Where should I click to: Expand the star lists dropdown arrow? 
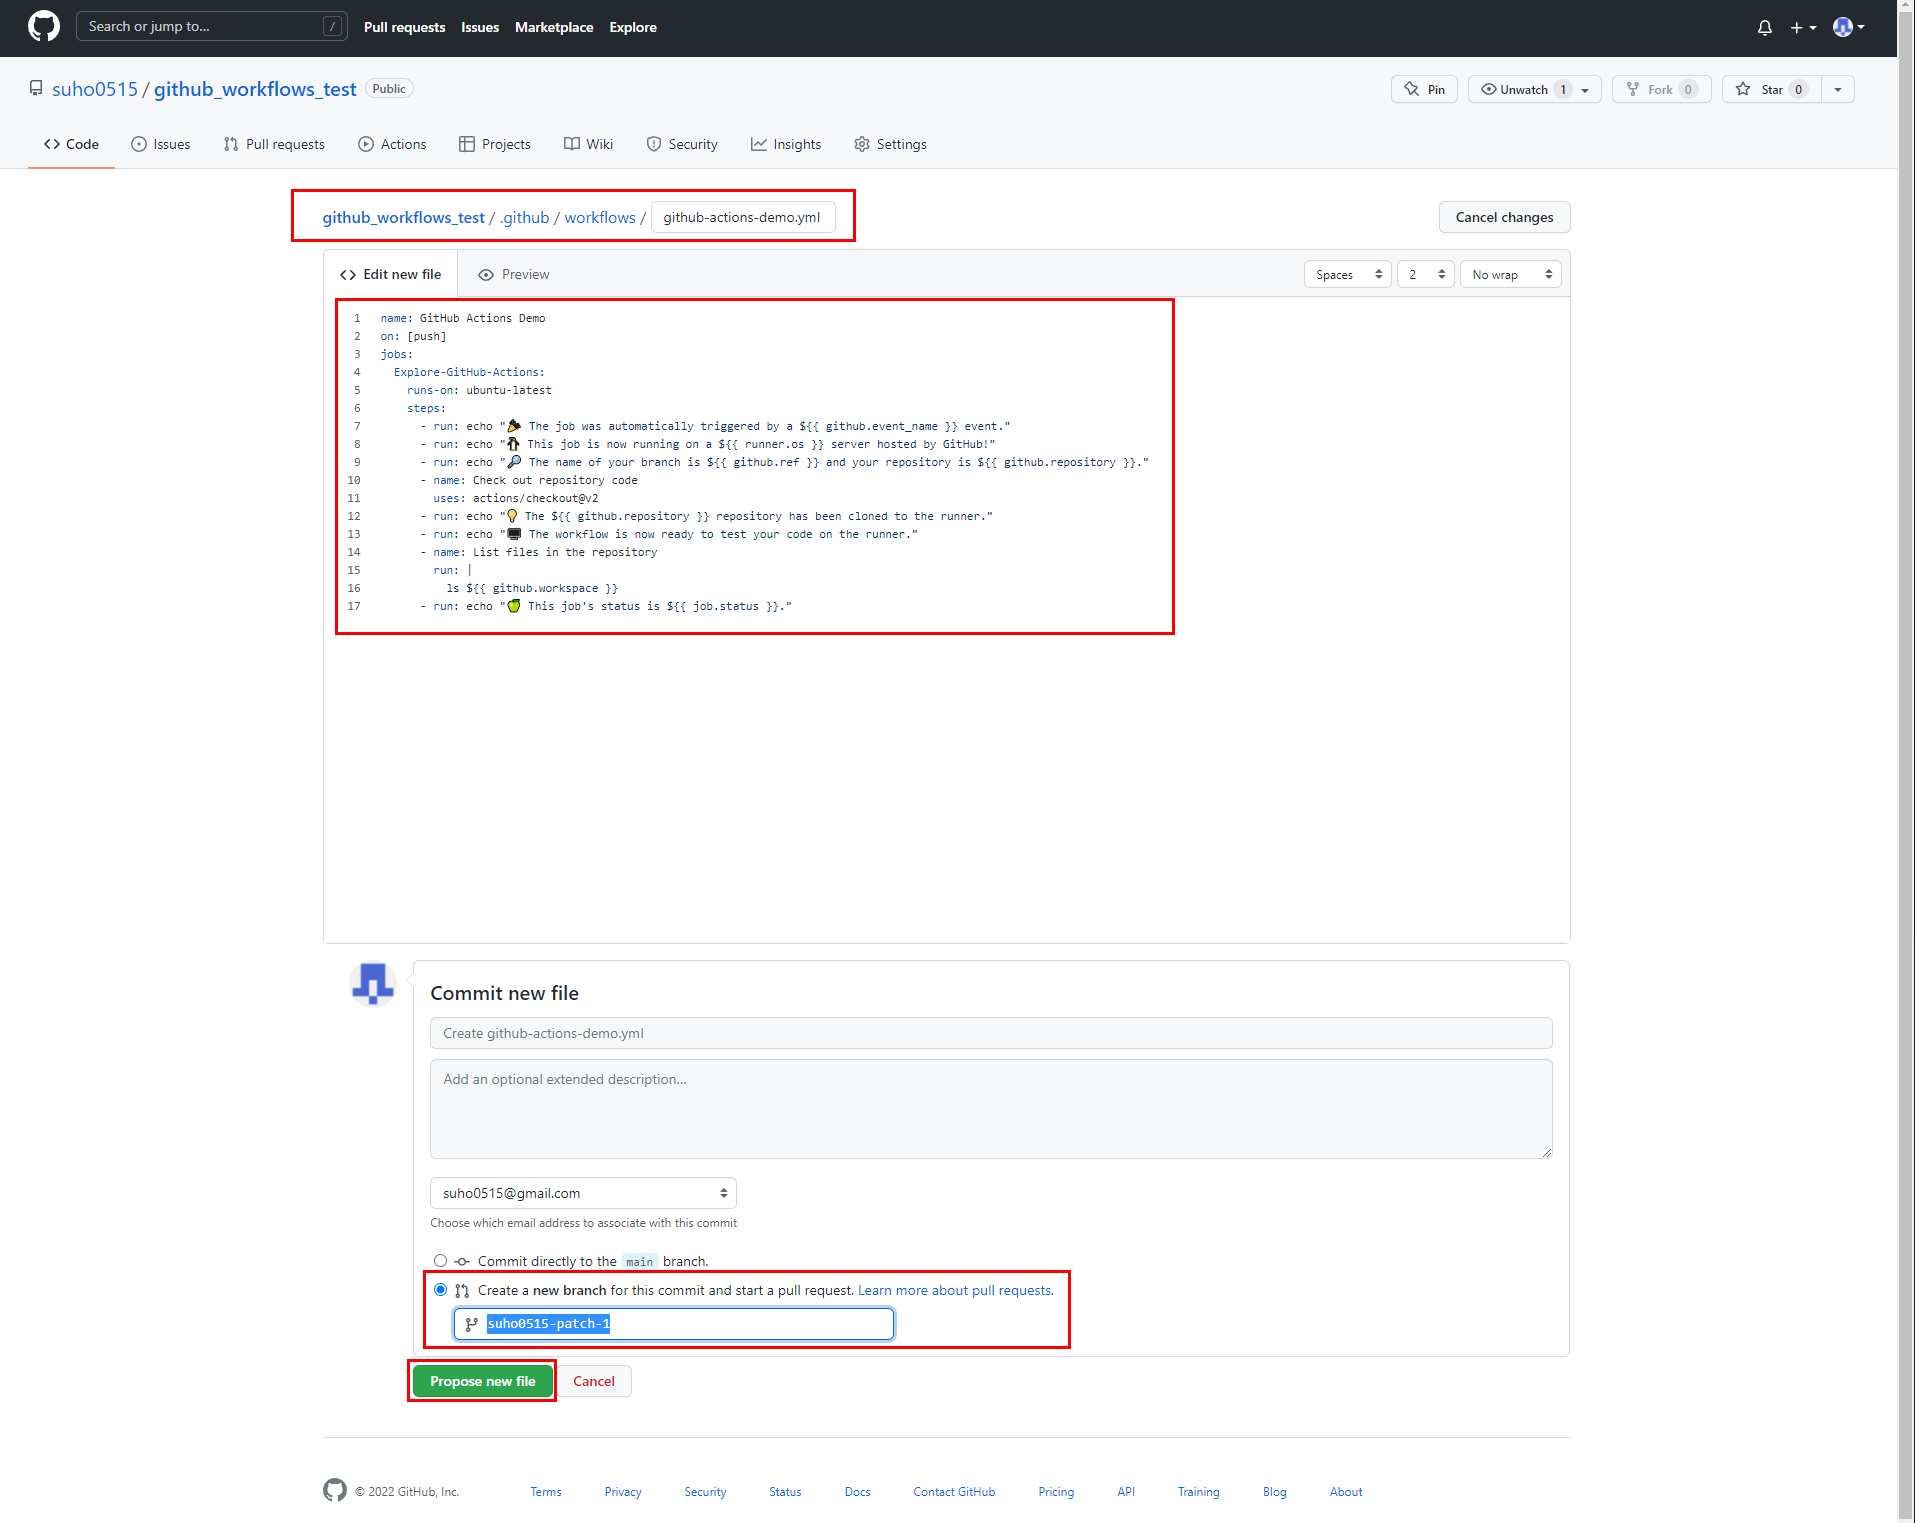coord(1838,89)
